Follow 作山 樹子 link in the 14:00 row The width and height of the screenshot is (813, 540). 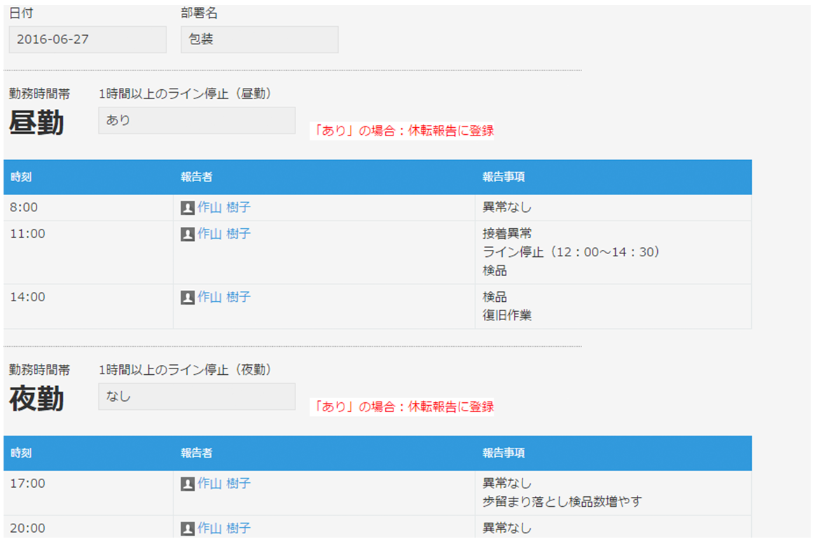(x=224, y=298)
